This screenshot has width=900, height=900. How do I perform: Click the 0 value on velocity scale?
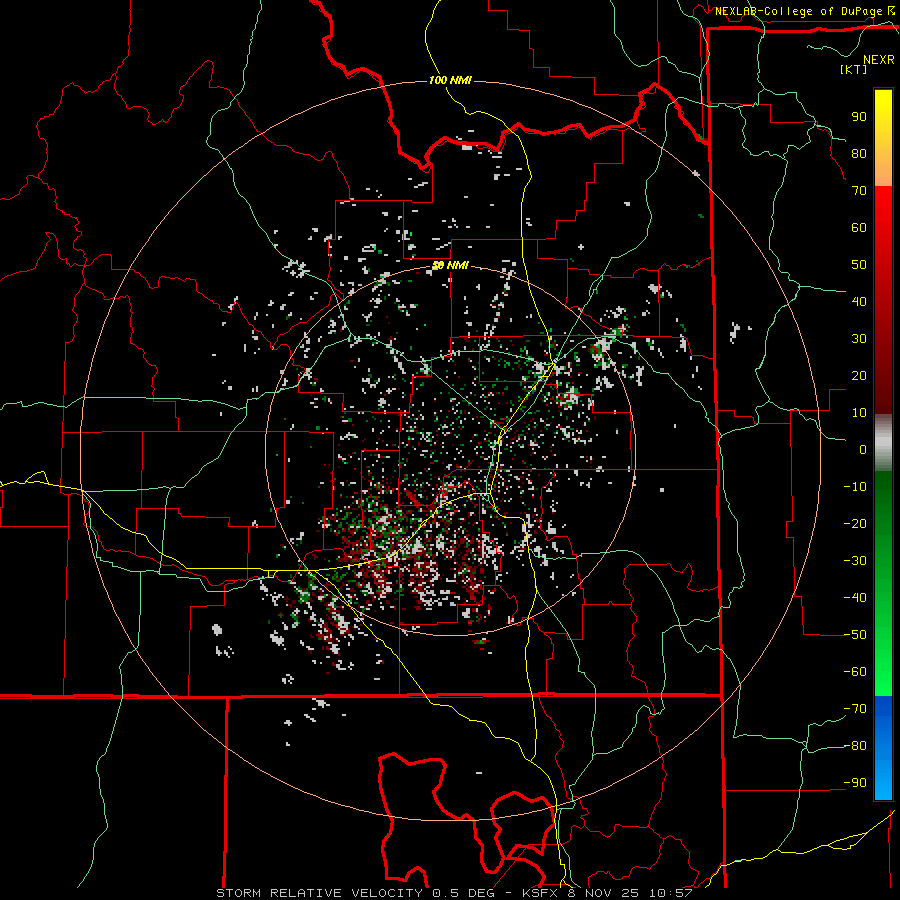(x=863, y=449)
